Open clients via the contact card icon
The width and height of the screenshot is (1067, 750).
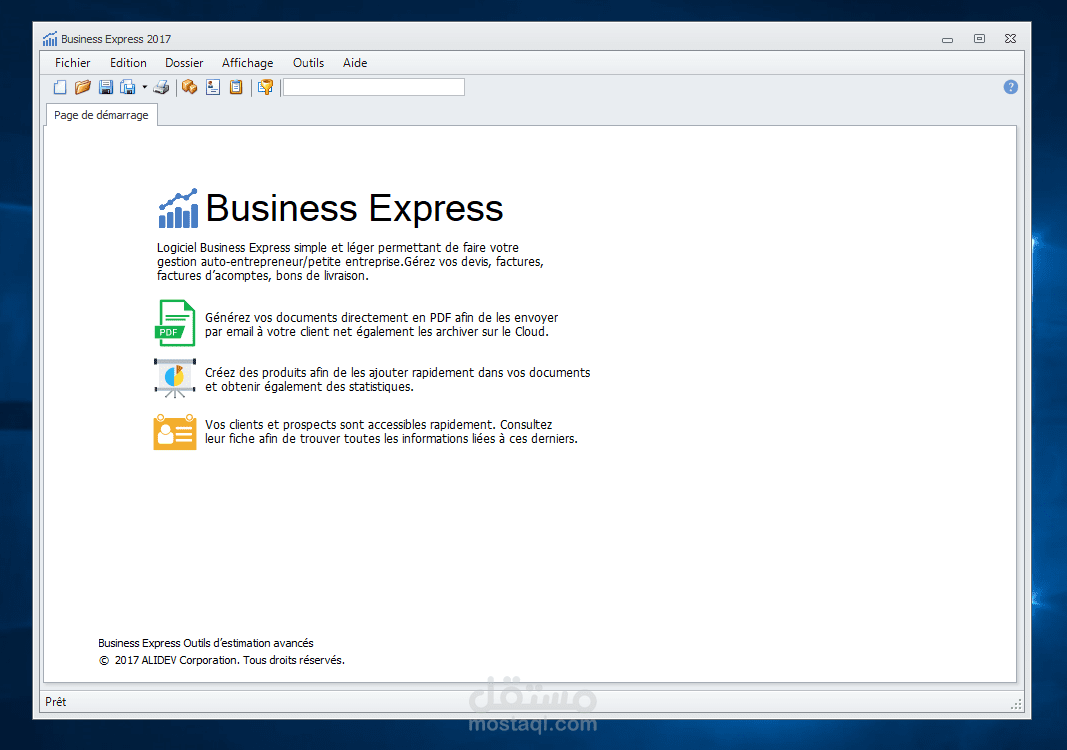point(213,87)
